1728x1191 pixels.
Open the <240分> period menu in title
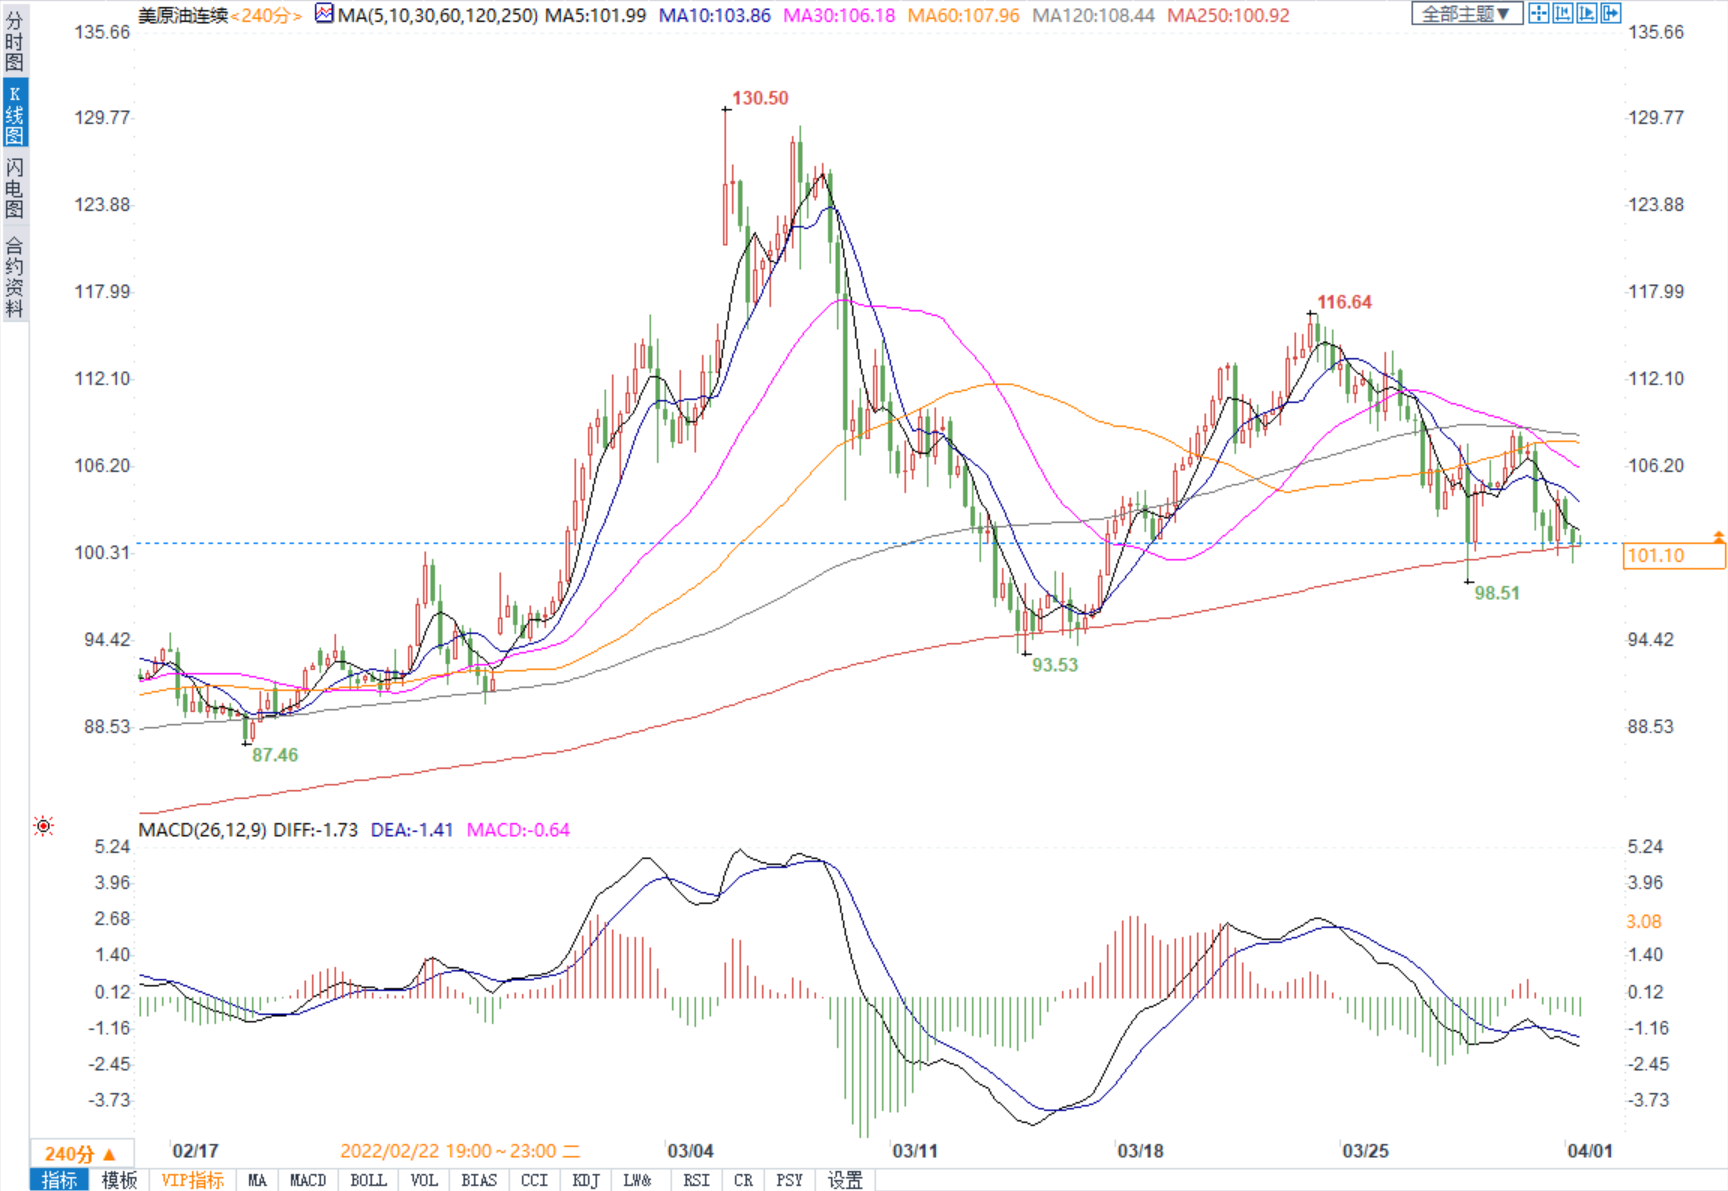(x=266, y=16)
